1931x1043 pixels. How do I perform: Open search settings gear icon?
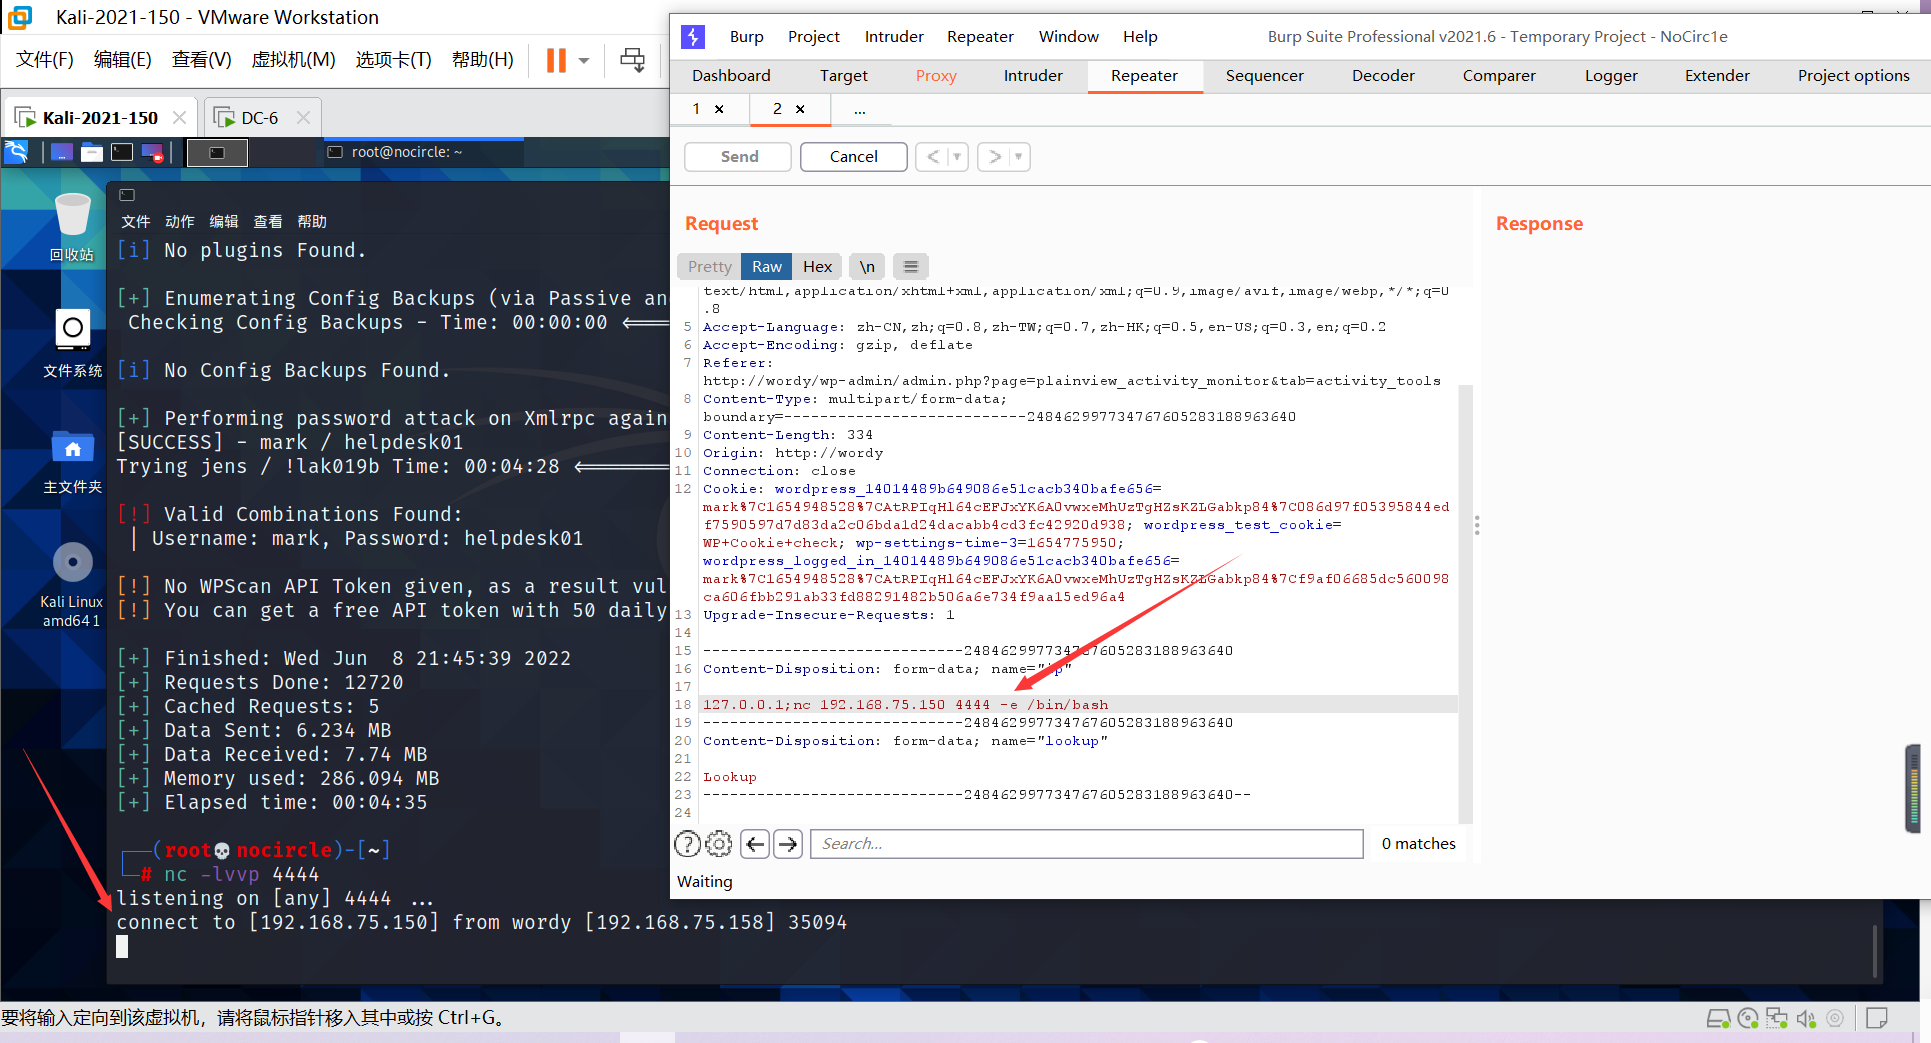(x=719, y=845)
